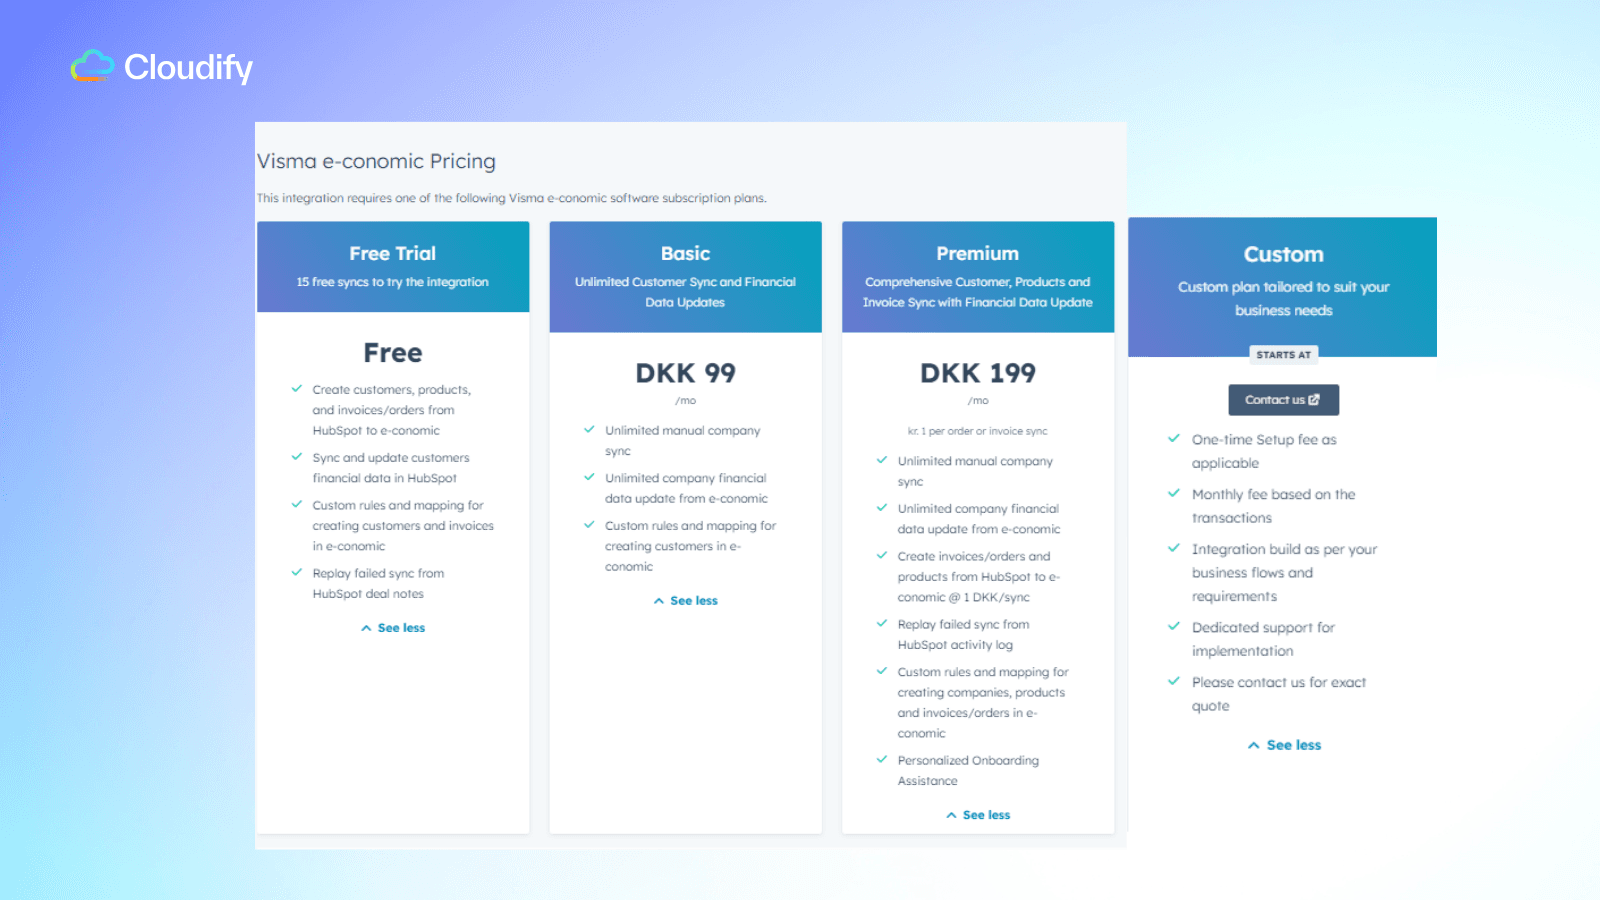Screen dimensions: 1600x900
Task: Collapse the Custom plan features with See less
Action: [x=1284, y=745]
